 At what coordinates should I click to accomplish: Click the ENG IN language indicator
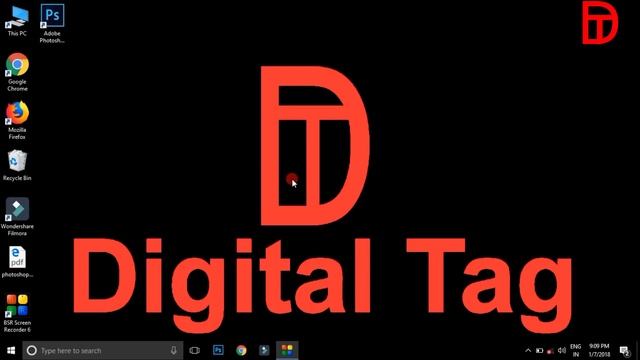(x=576, y=351)
